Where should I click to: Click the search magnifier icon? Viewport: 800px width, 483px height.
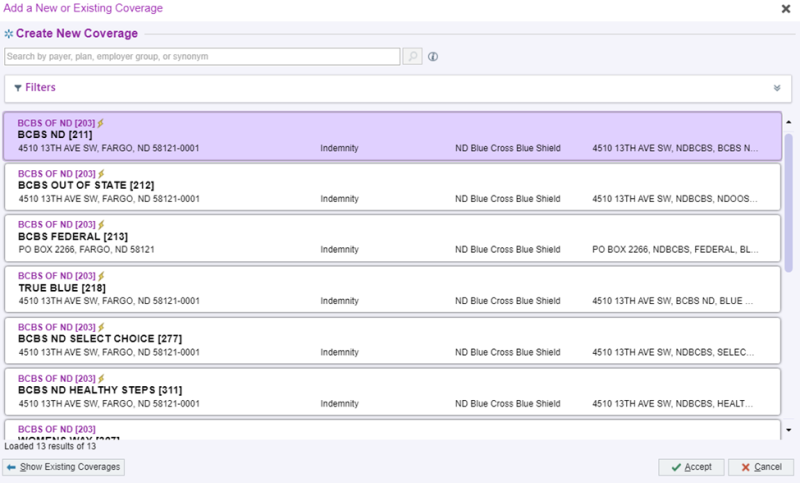(x=412, y=57)
